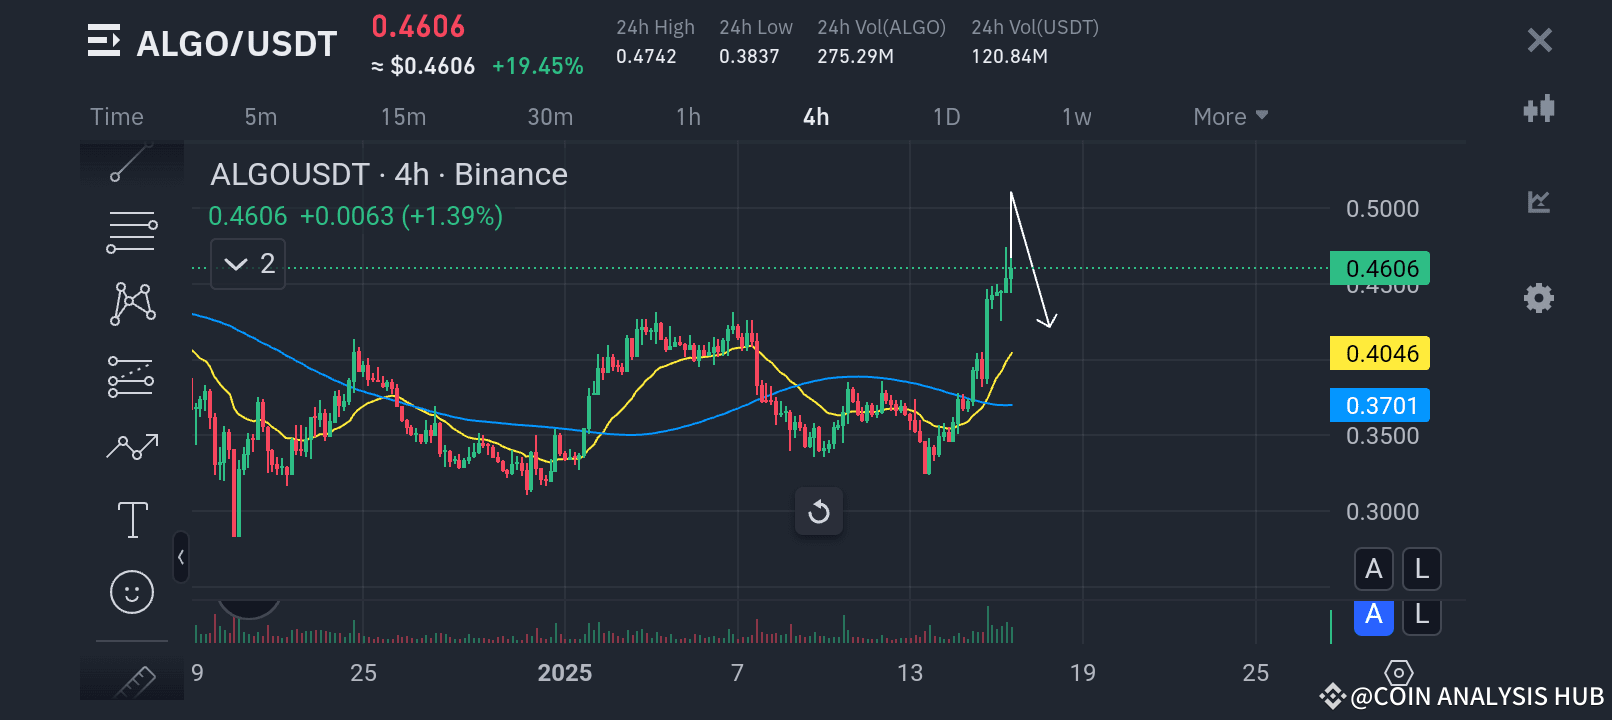Click the blue 0.3701 moving average label
1612x720 pixels.
point(1380,405)
